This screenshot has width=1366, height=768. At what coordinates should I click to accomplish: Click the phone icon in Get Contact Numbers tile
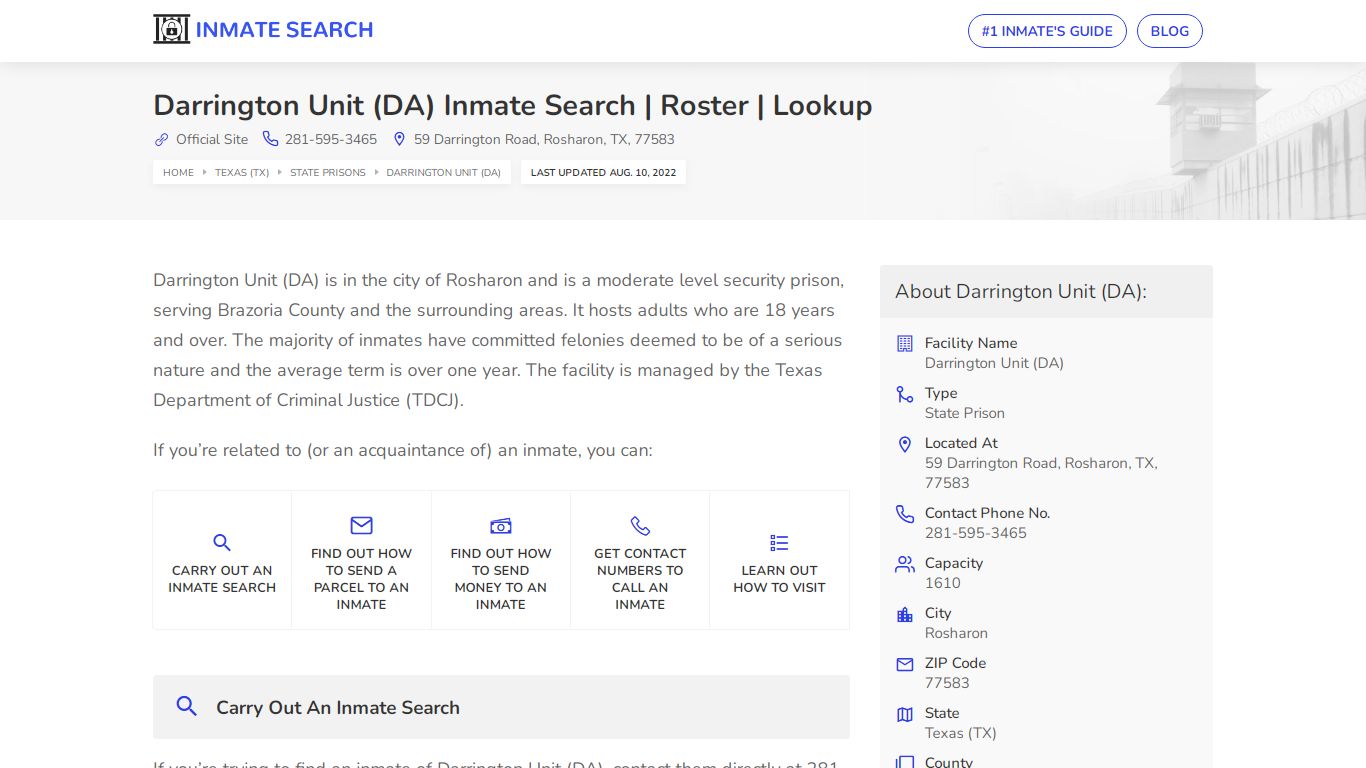640,526
